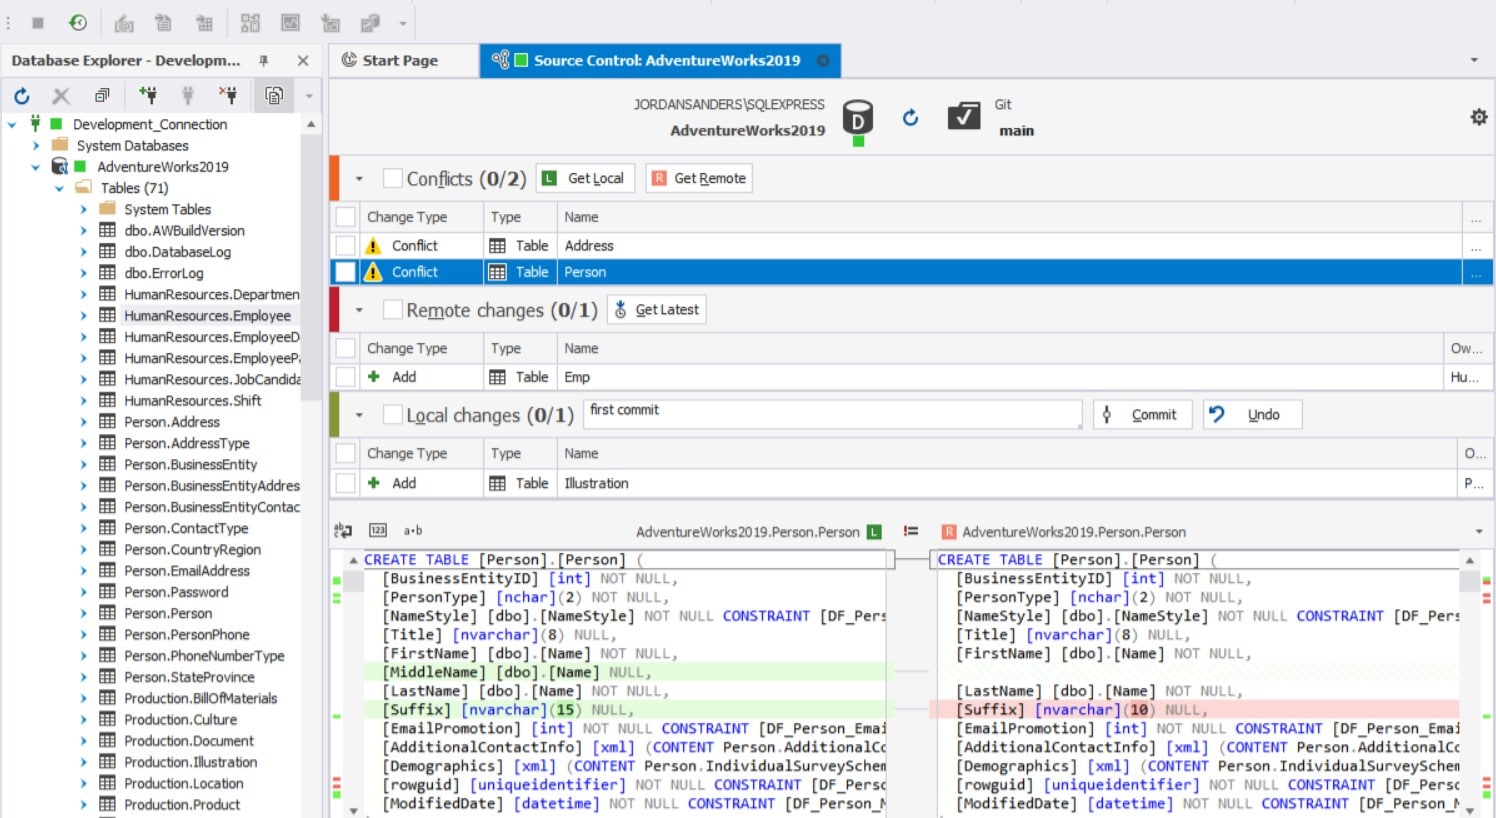Collapse the Local changes section

359,415
